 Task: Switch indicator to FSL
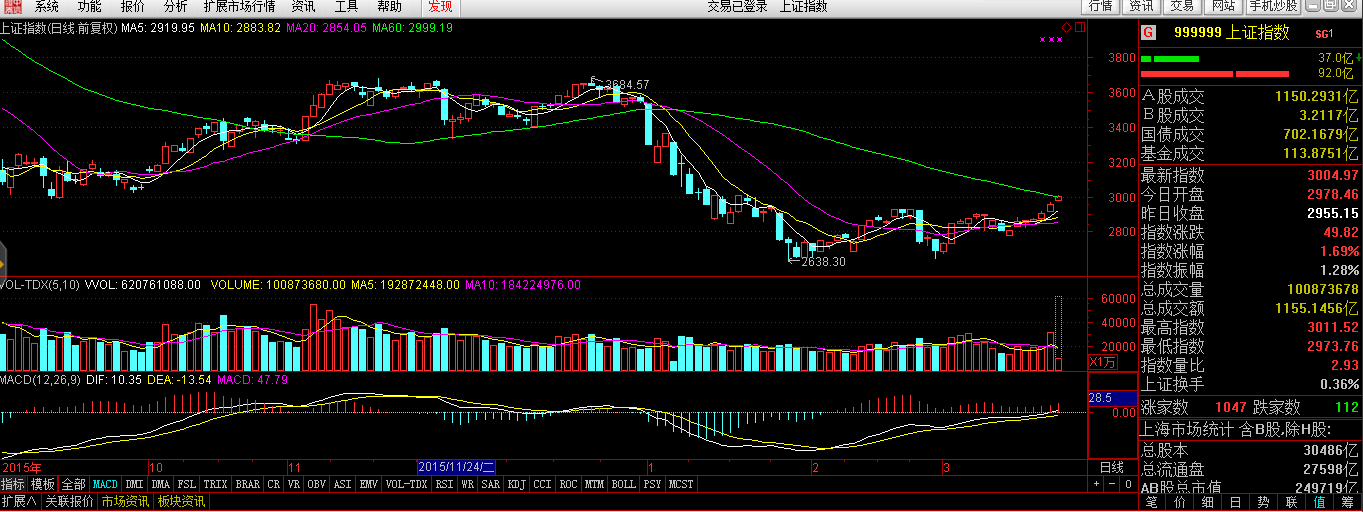coord(186,484)
